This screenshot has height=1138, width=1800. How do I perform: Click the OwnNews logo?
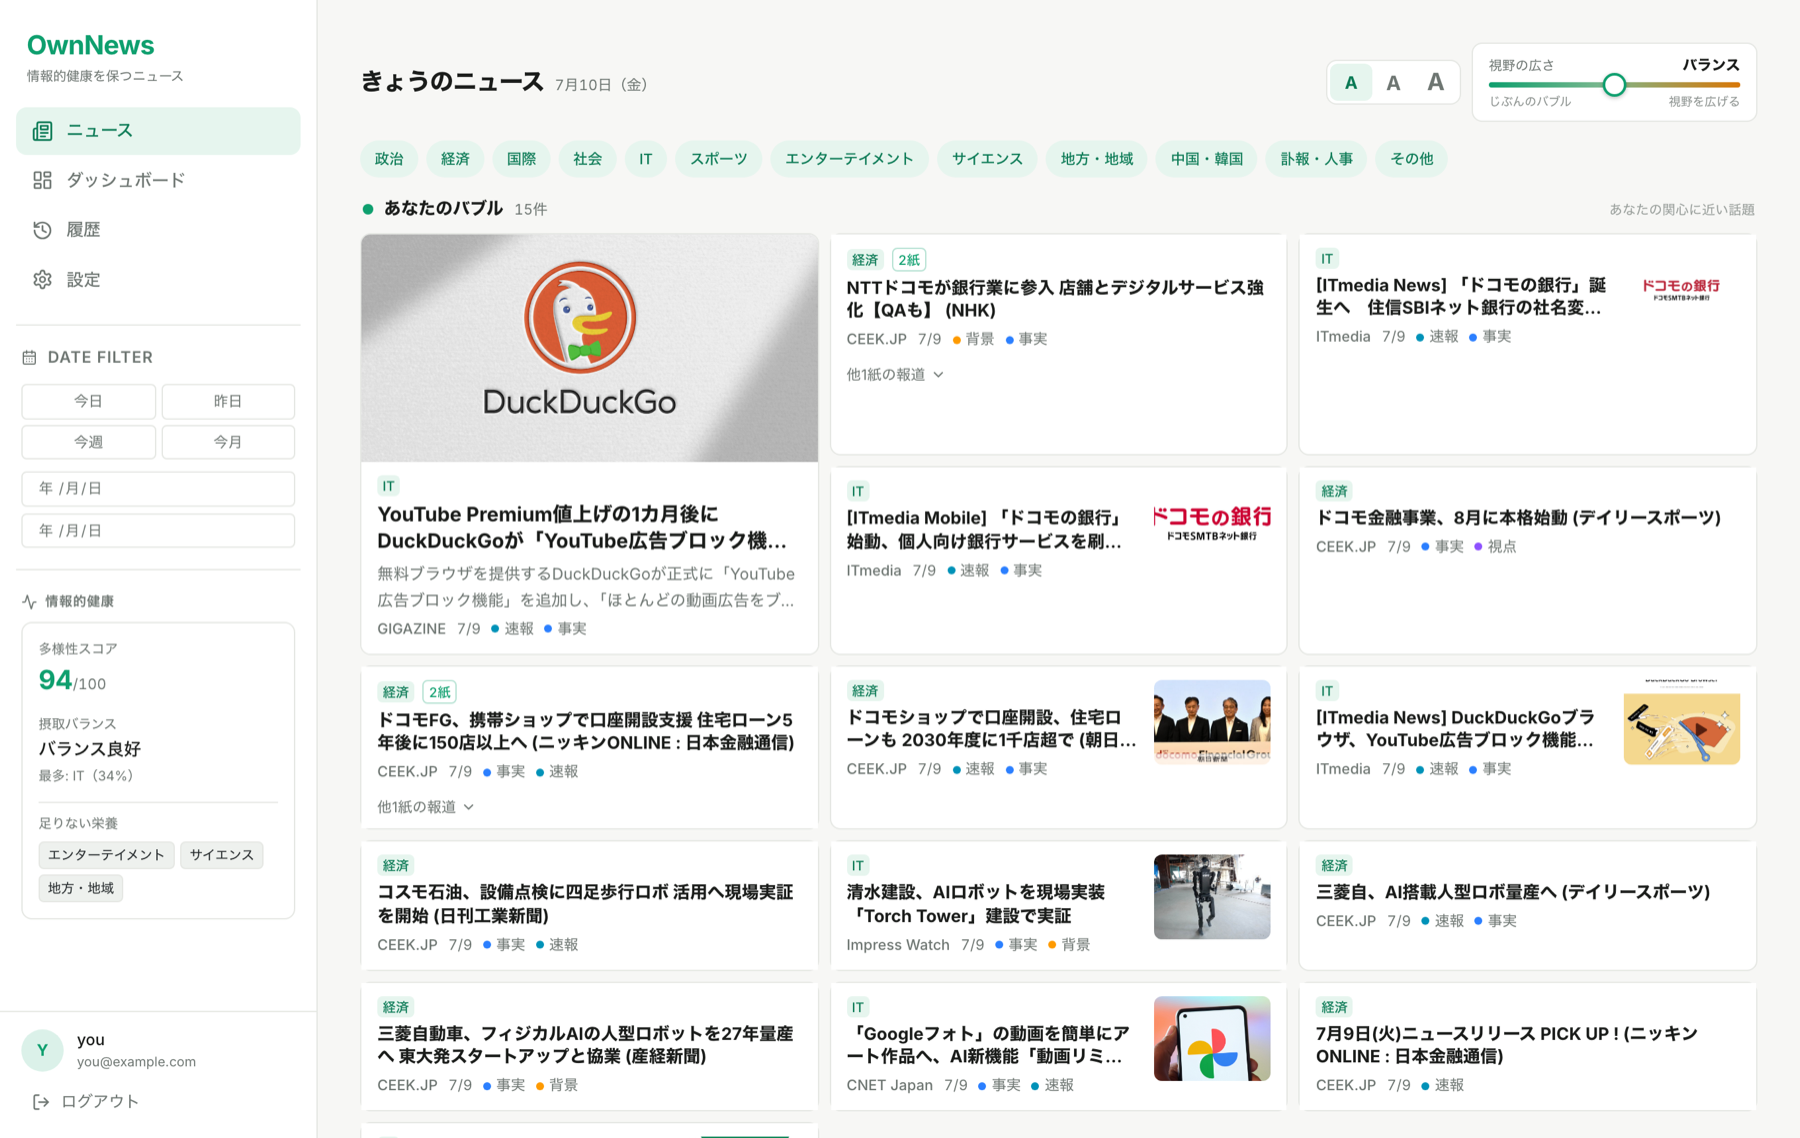(90, 45)
